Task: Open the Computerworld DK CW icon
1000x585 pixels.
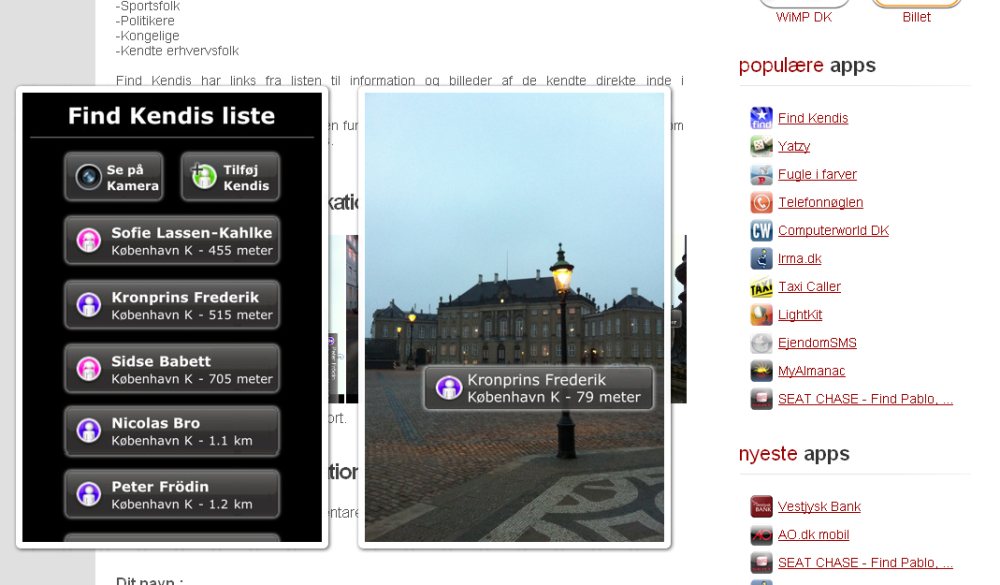Action: point(761,230)
